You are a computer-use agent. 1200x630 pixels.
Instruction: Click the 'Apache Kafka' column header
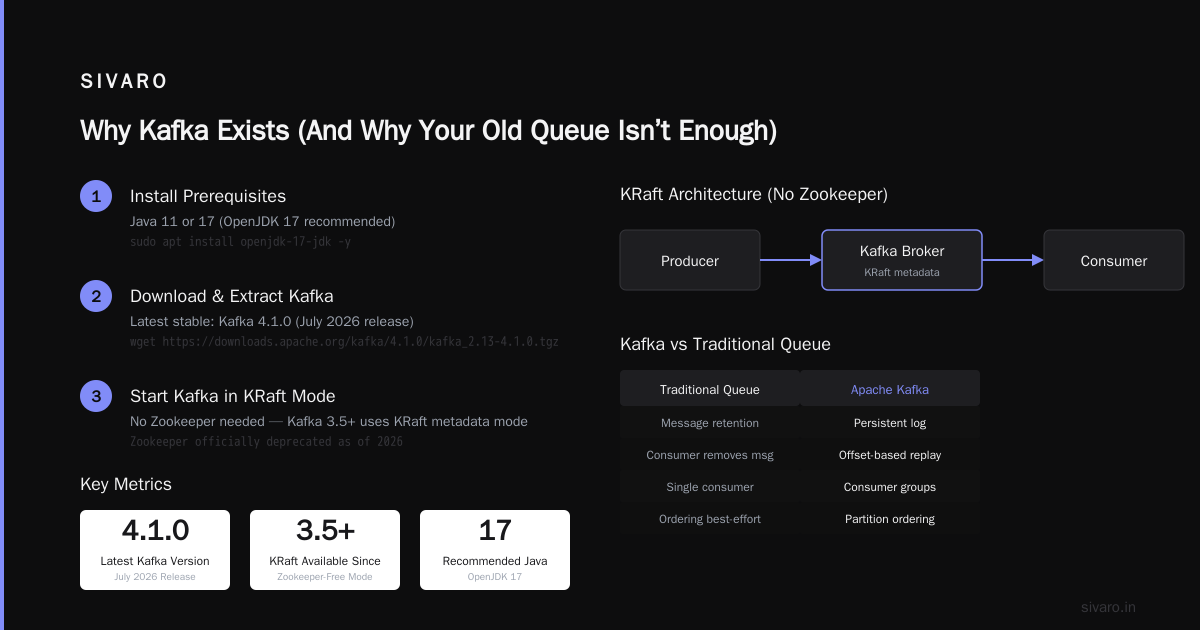[890, 389]
